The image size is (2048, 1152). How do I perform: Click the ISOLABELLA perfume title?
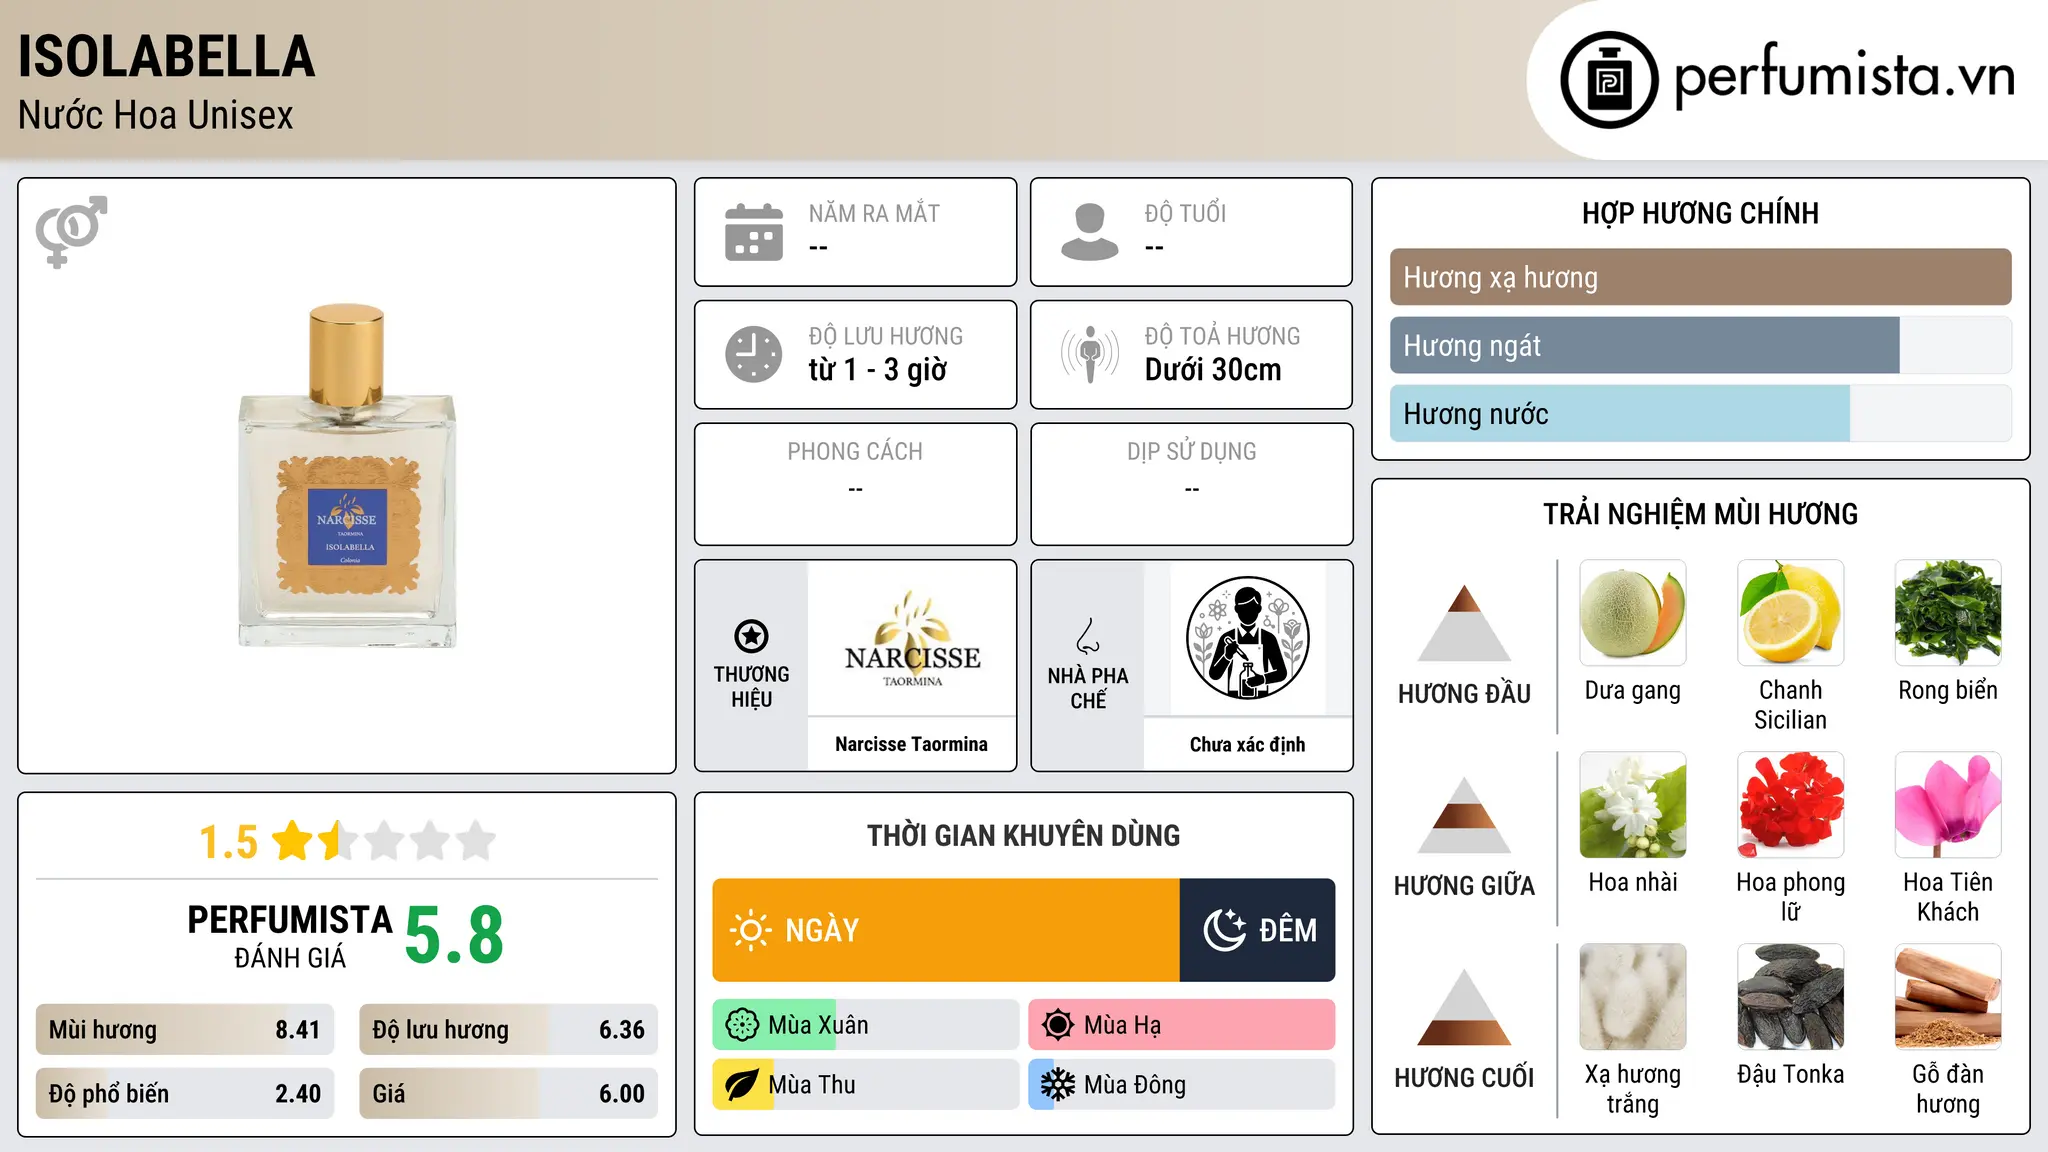(x=166, y=57)
